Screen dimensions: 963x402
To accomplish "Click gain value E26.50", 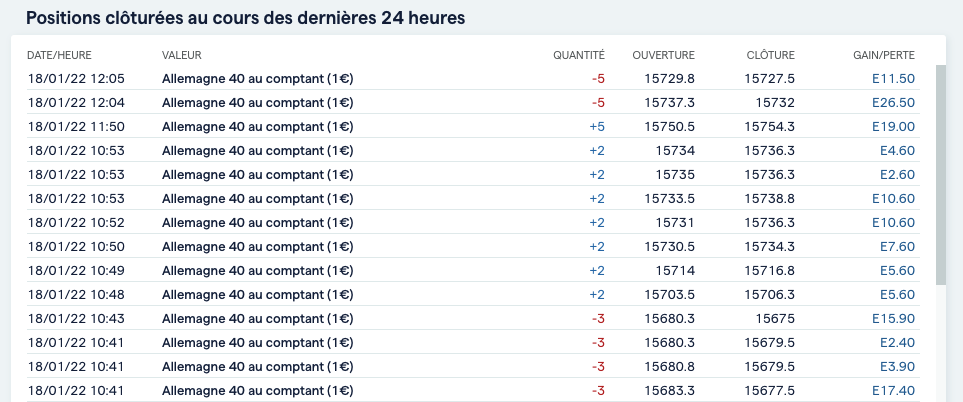I will (893, 102).
